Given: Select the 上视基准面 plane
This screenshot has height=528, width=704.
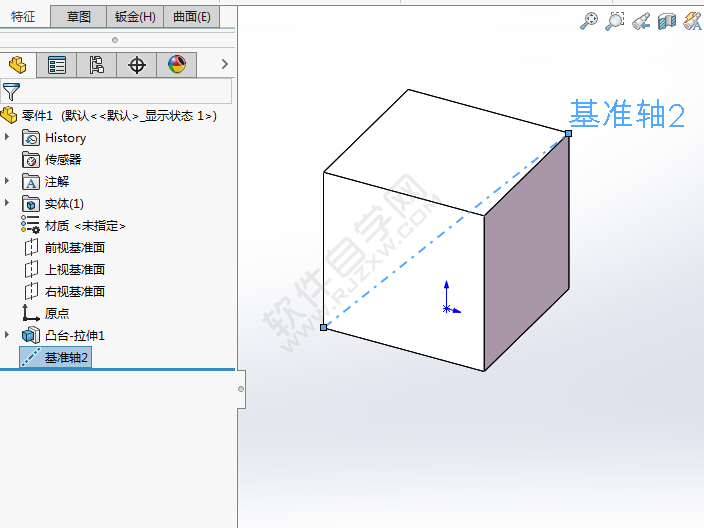Looking at the screenshot, I should [75, 270].
